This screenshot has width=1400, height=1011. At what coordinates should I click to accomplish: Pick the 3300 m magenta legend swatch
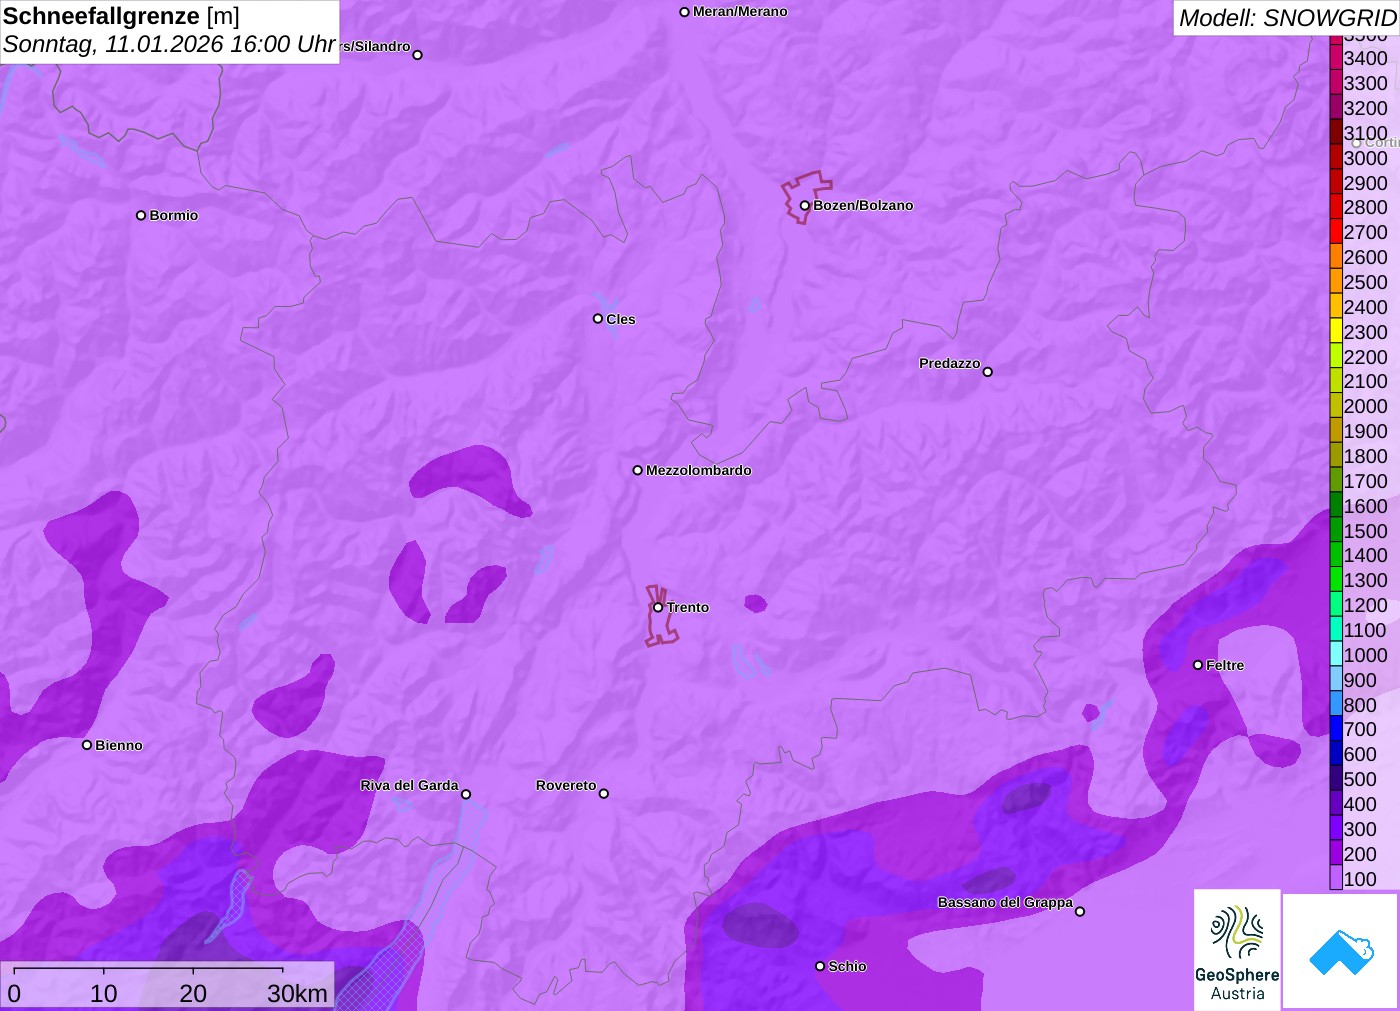click(x=1336, y=83)
